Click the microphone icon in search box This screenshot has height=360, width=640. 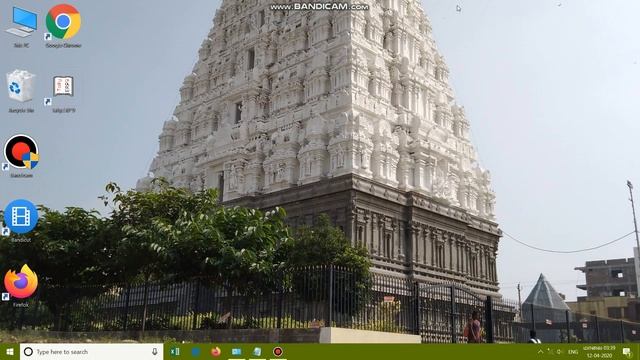pos(155,352)
